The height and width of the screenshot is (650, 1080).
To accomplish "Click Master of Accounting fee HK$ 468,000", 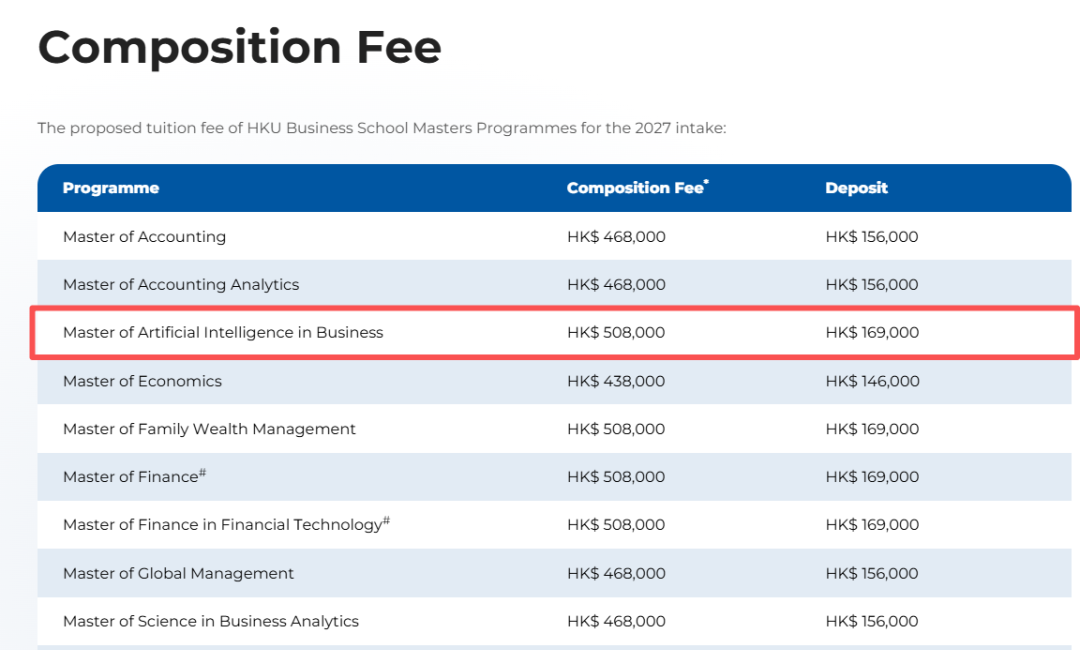I will pos(616,237).
